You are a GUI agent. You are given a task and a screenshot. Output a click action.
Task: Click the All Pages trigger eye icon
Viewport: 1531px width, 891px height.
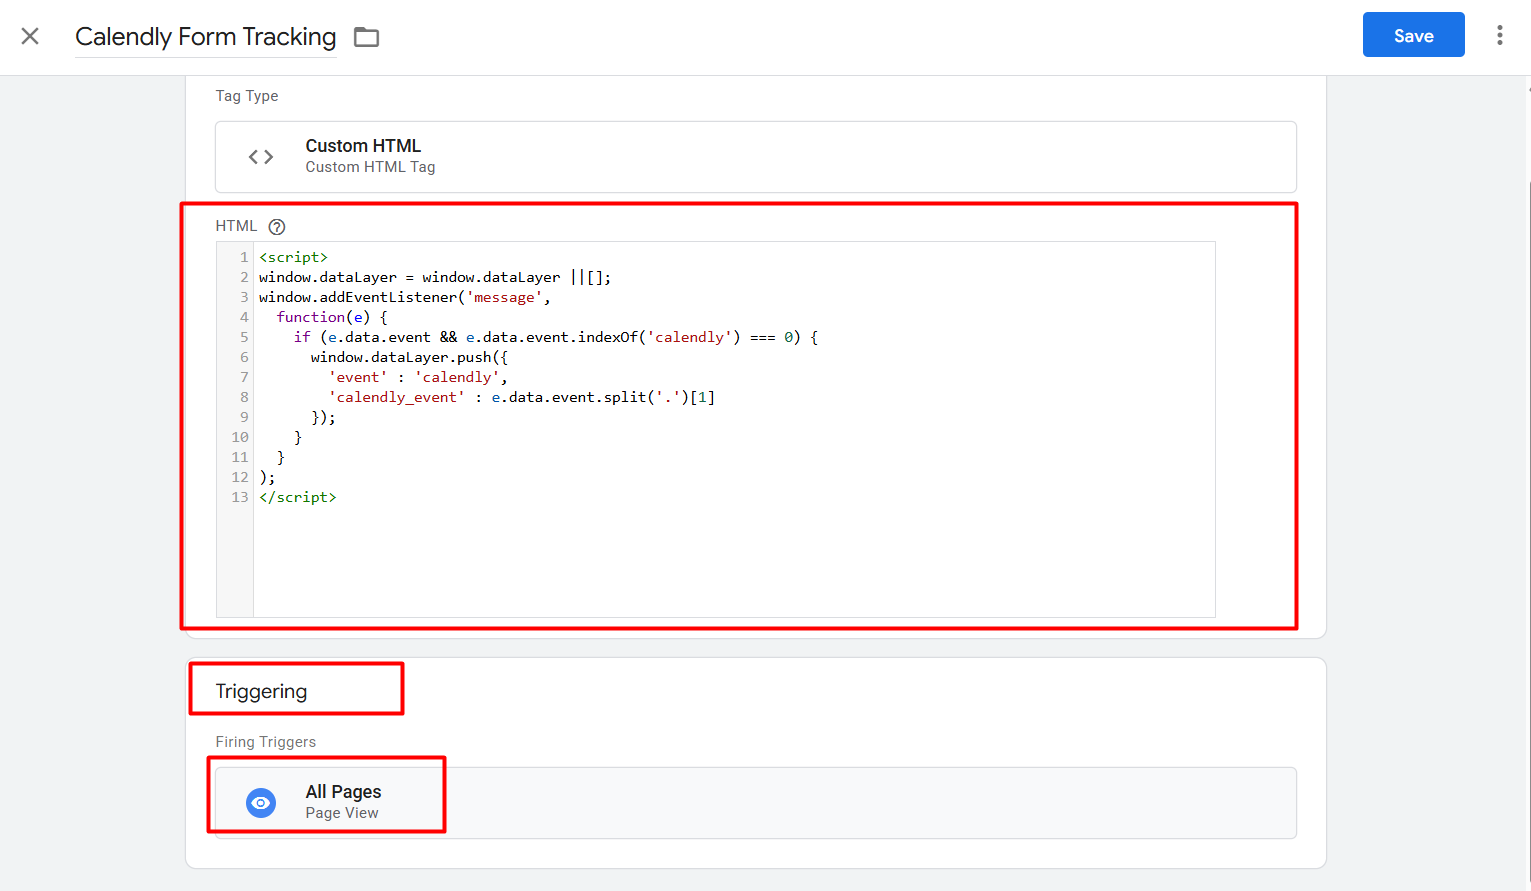click(261, 803)
